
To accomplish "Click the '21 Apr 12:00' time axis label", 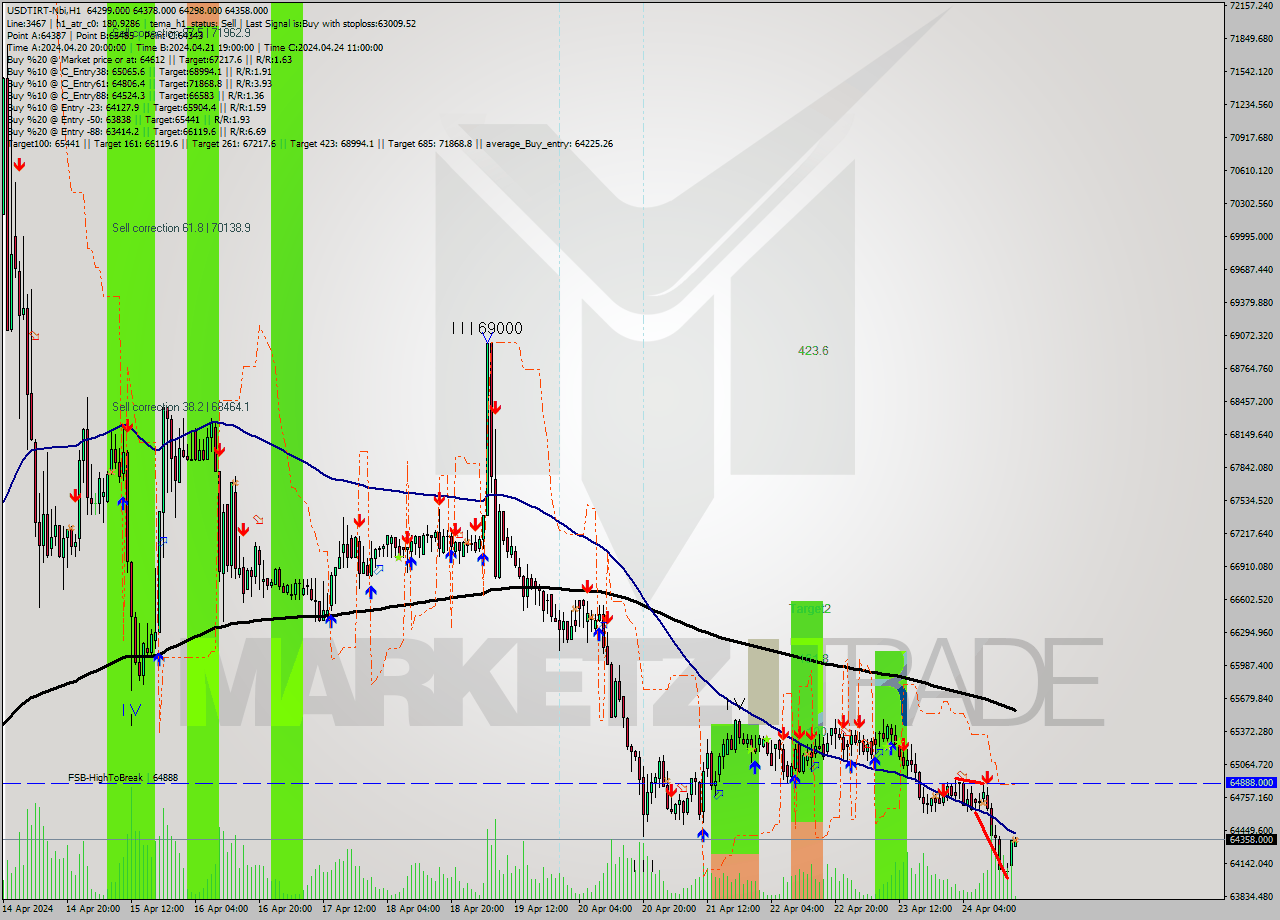I will click(x=734, y=909).
